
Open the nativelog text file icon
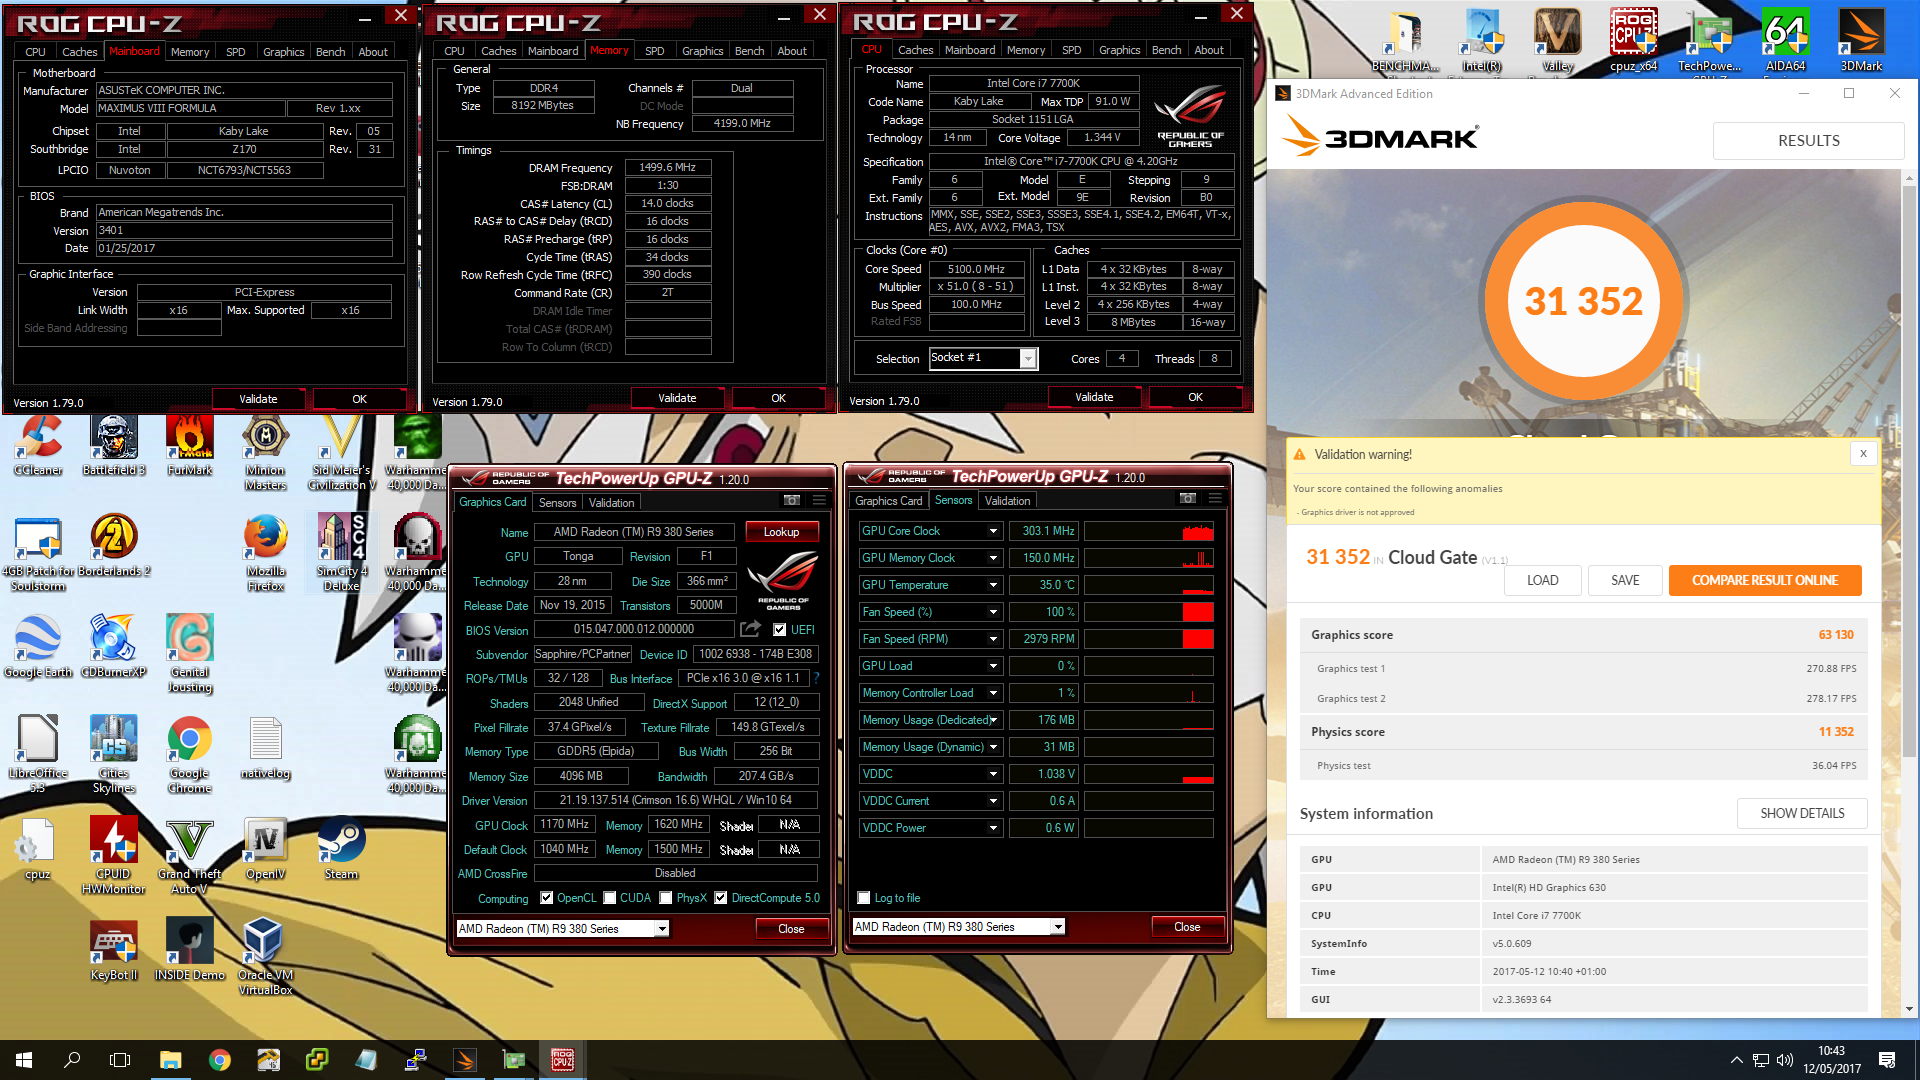coord(265,748)
